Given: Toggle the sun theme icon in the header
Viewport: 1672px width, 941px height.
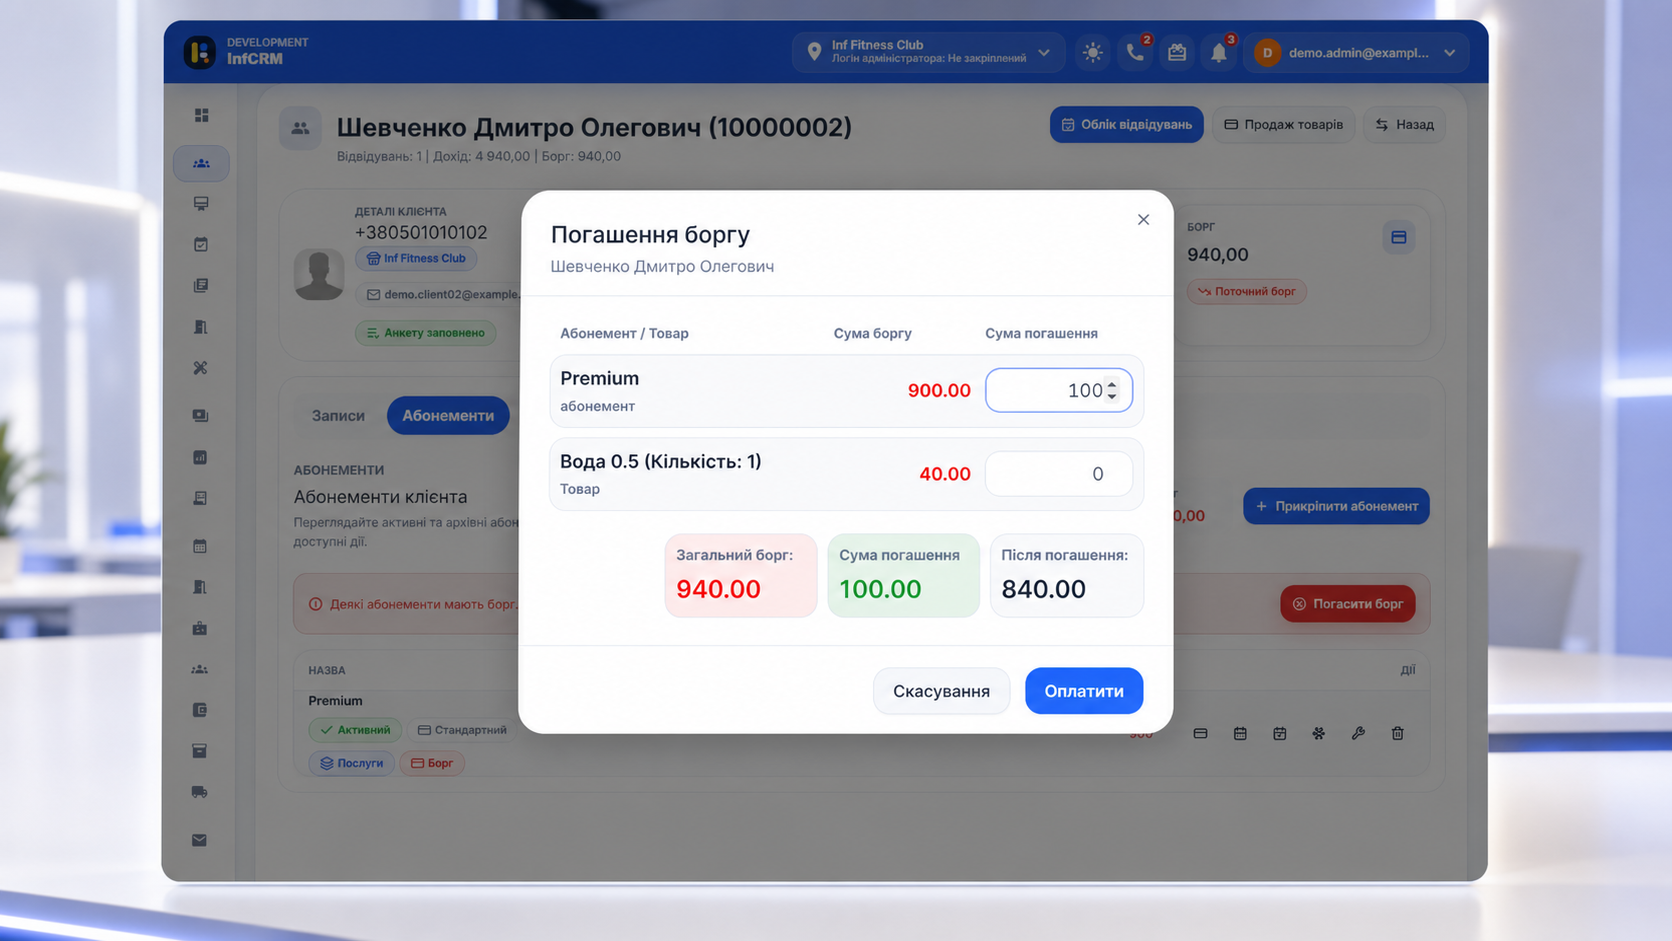Looking at the screenshot, I should (x=1093, y=52).
